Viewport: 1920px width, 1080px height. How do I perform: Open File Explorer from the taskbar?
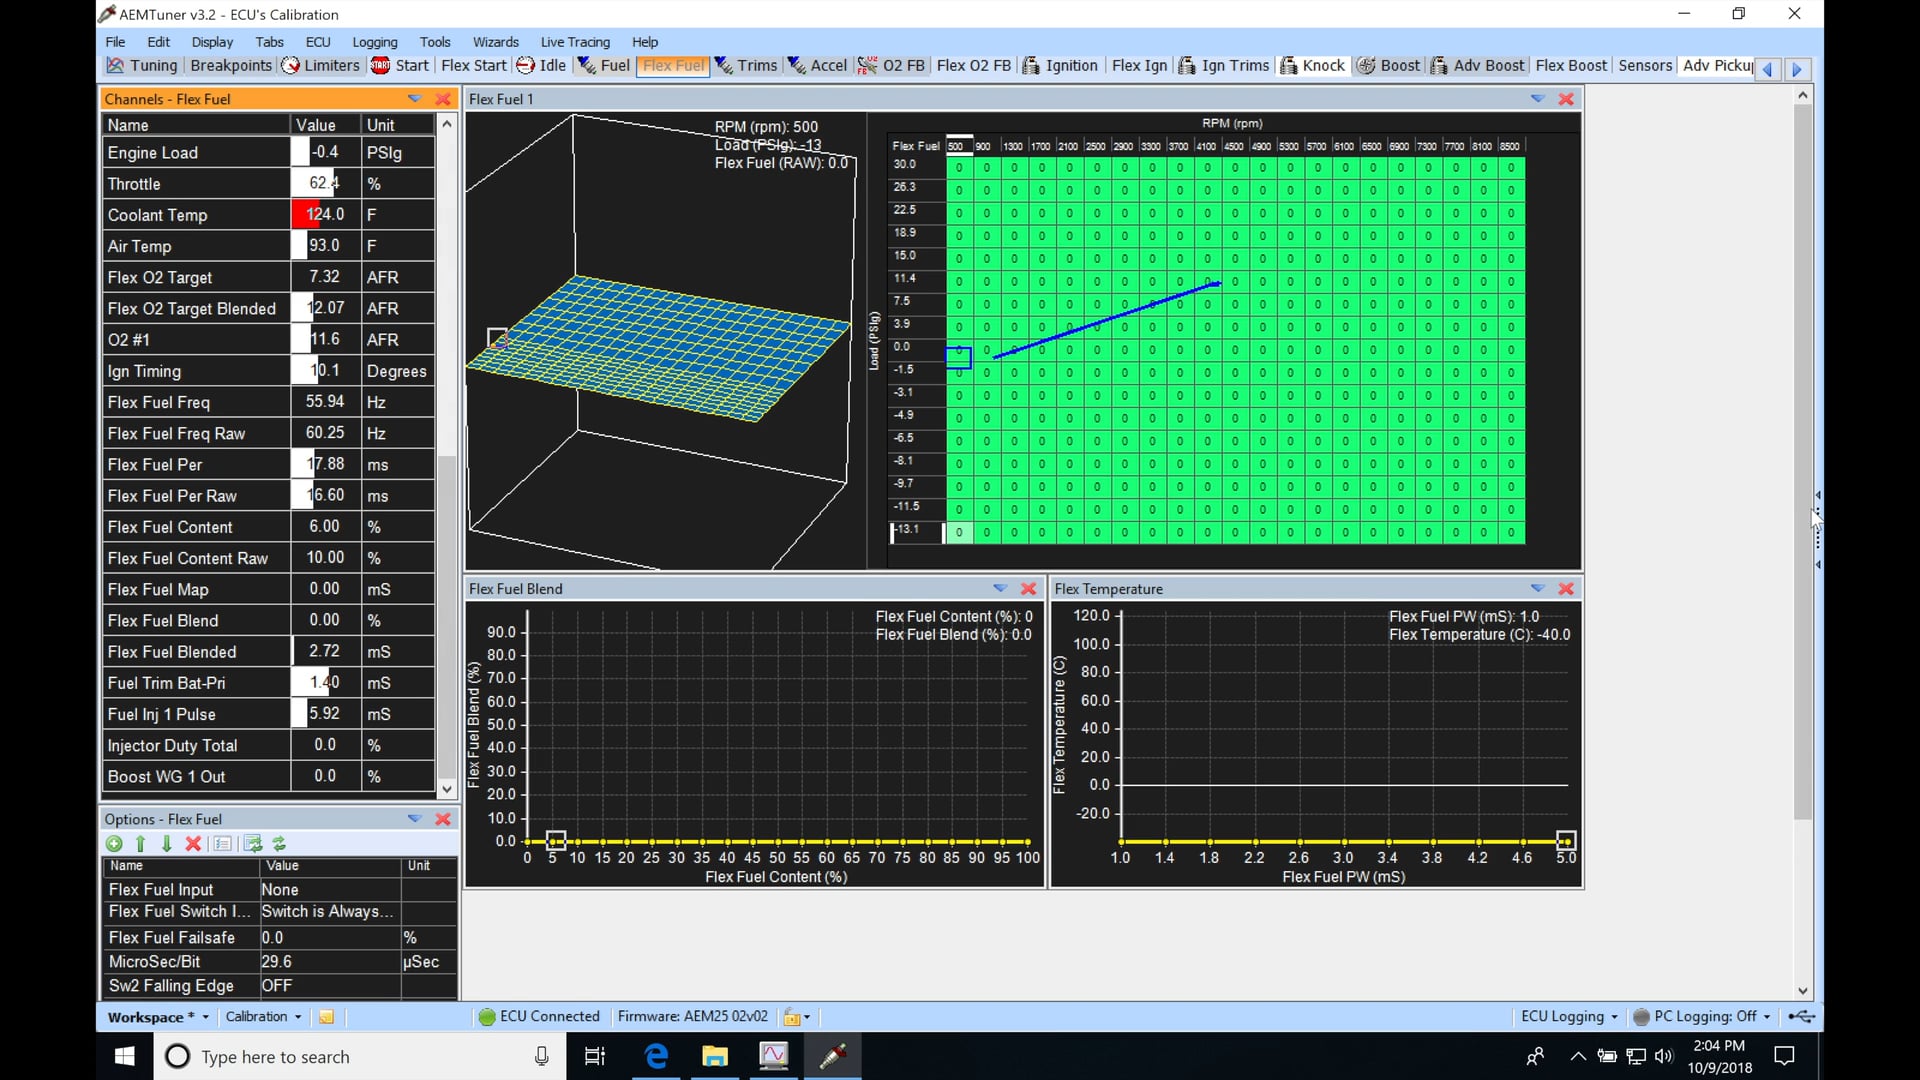(714, 1056)
